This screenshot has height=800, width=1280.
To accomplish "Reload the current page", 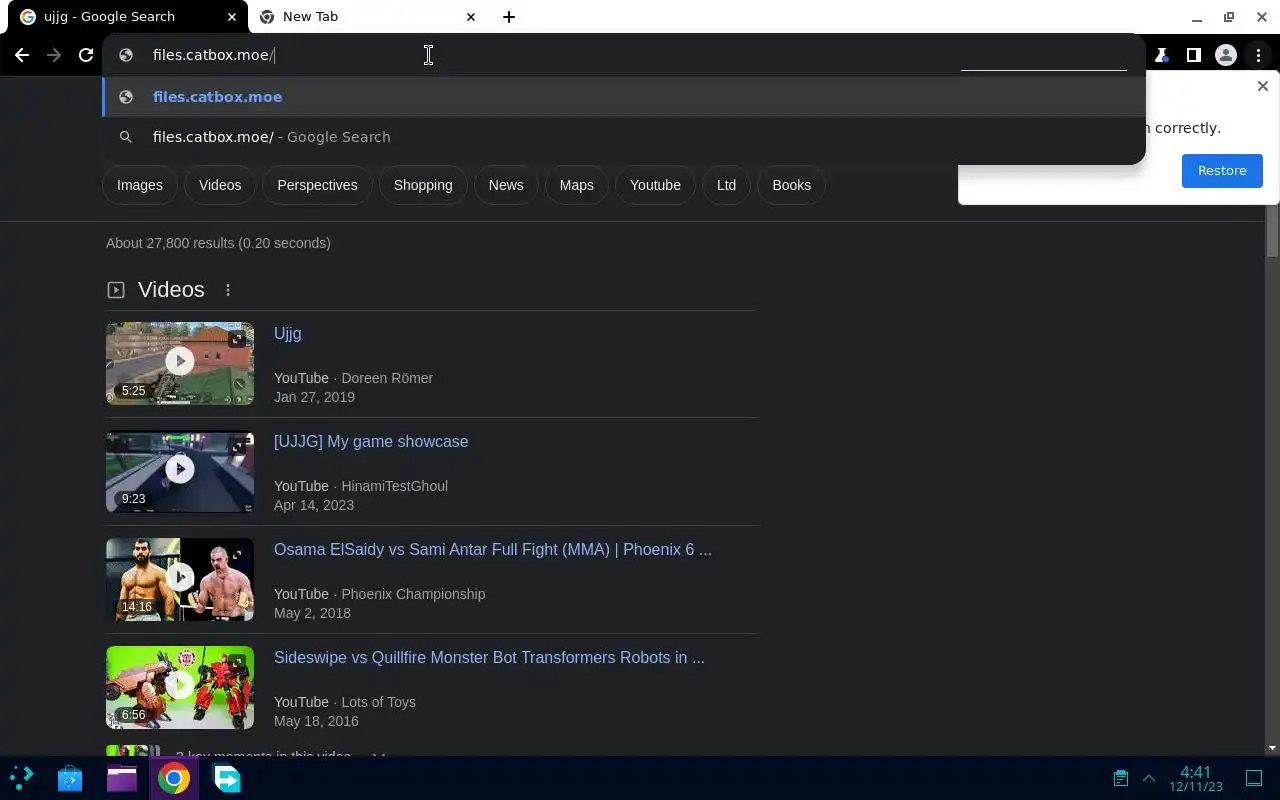I will pyautogui.click(x=86, y=55).
